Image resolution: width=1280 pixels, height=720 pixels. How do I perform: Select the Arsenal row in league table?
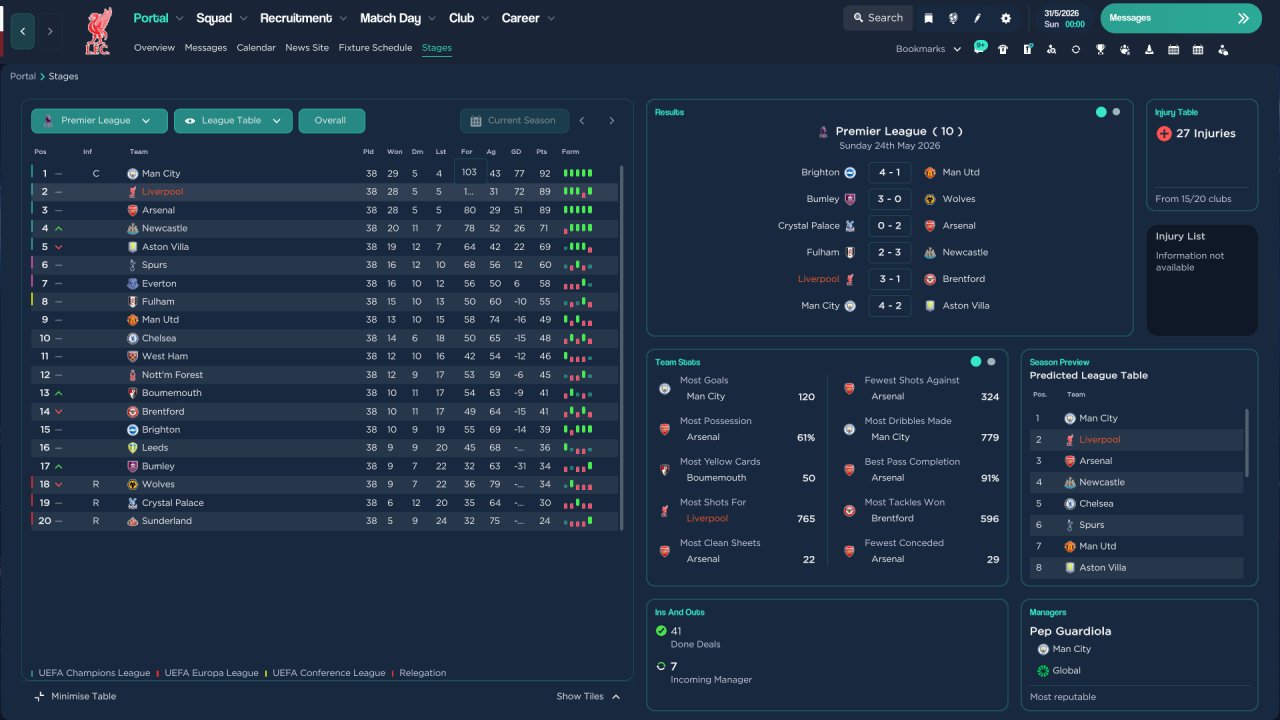(325, 210)
